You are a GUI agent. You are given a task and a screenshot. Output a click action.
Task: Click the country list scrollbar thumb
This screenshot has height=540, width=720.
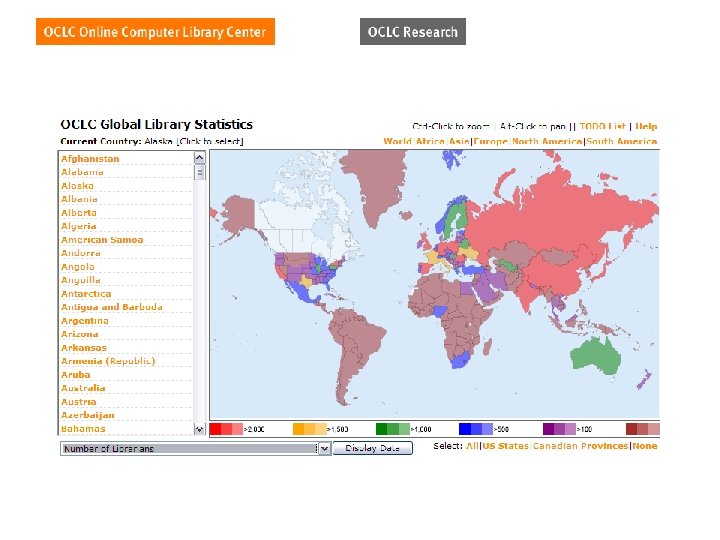click(x=199, y=173)
